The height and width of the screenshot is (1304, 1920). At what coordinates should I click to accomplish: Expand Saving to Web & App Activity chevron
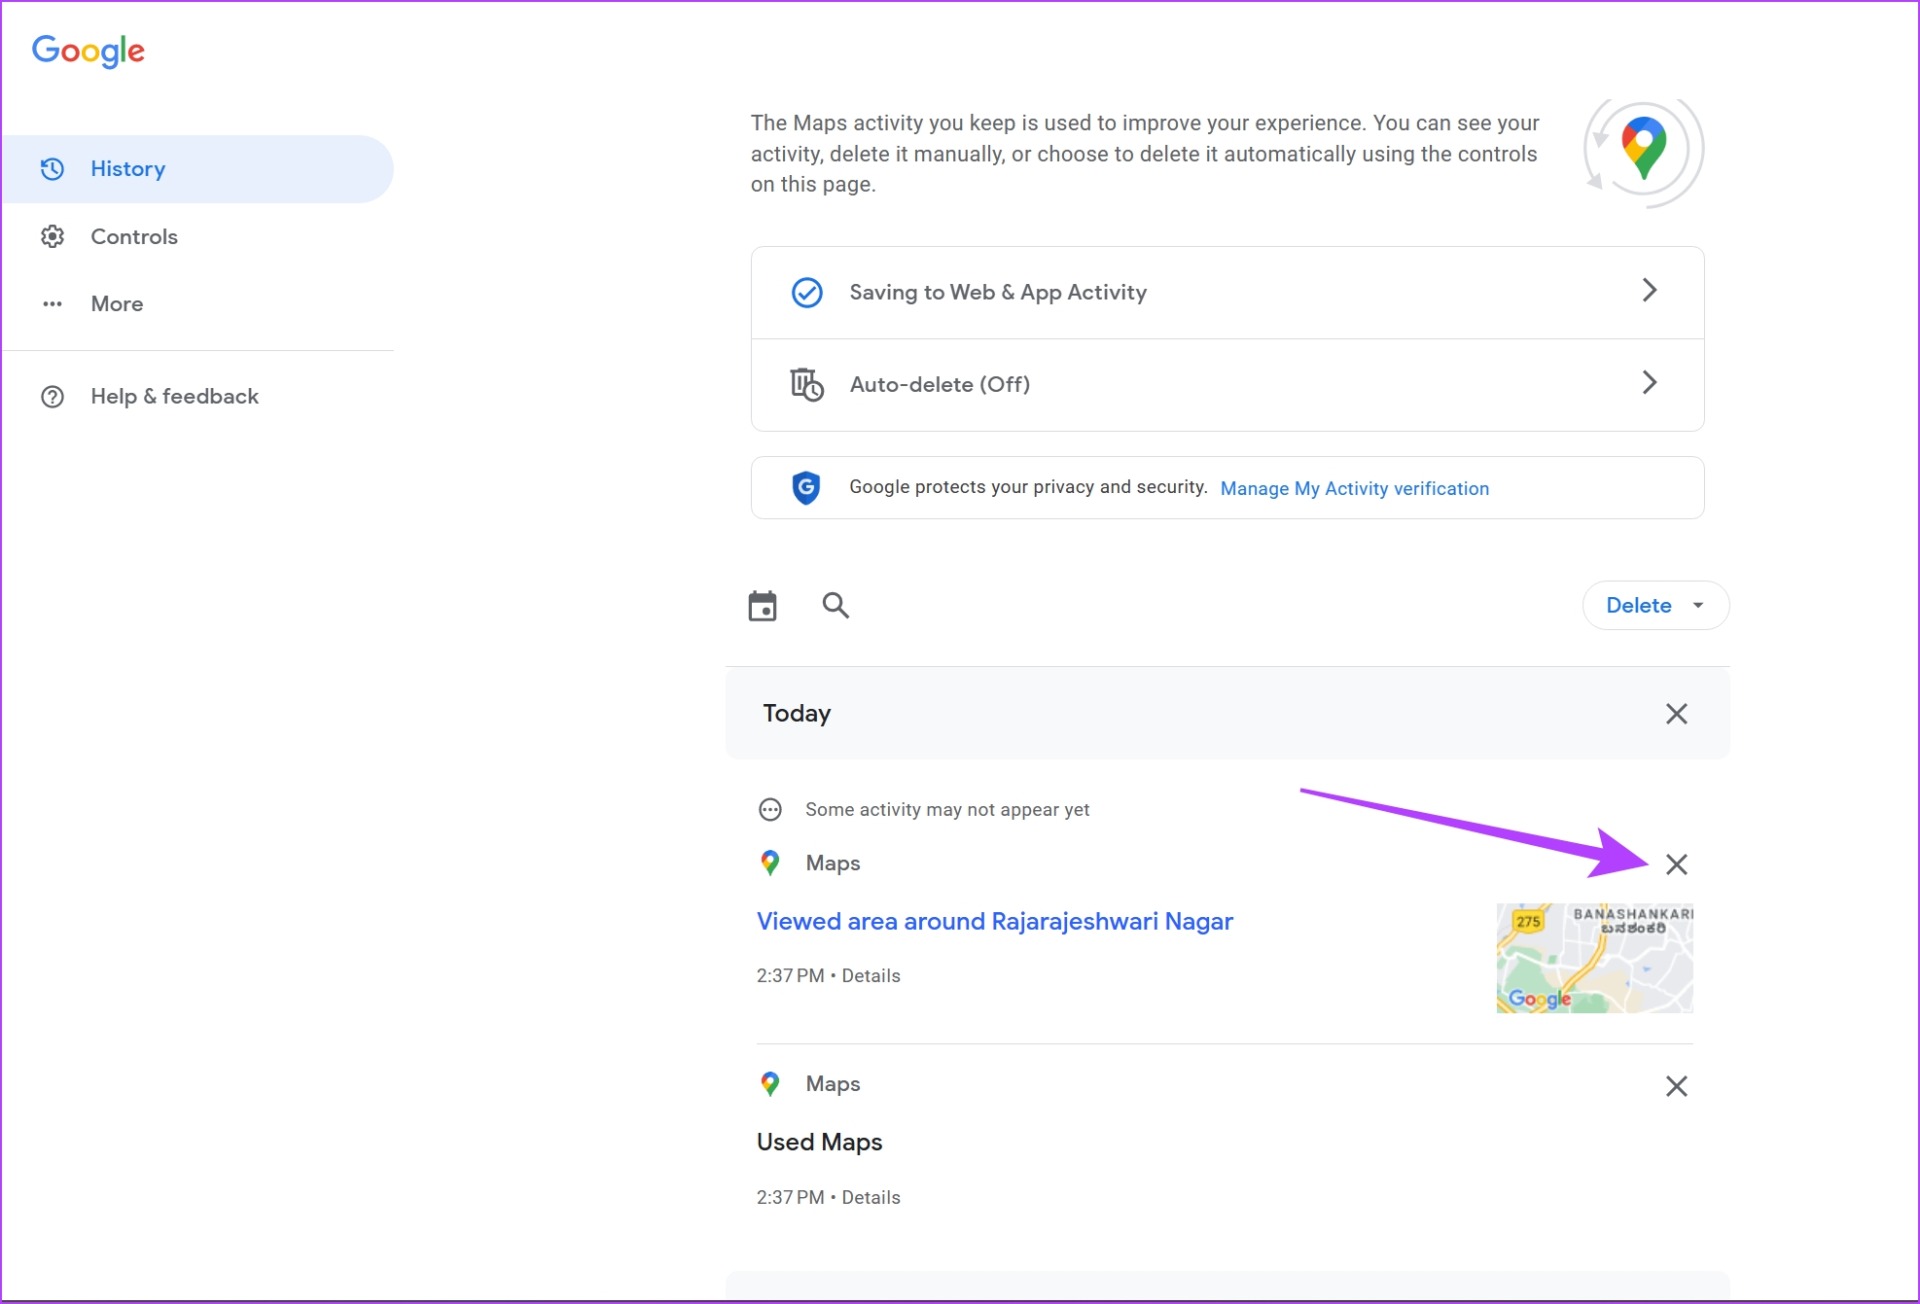1649,291
